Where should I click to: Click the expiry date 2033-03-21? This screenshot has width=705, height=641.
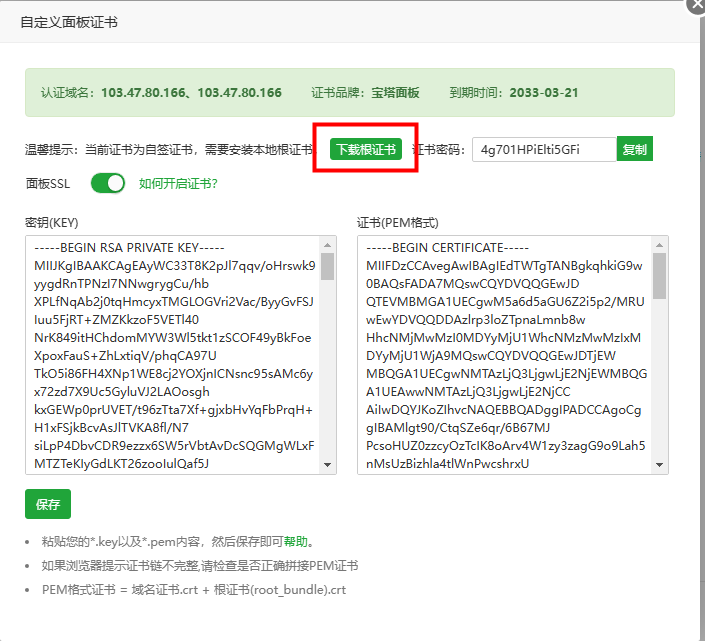coord(544,93)
